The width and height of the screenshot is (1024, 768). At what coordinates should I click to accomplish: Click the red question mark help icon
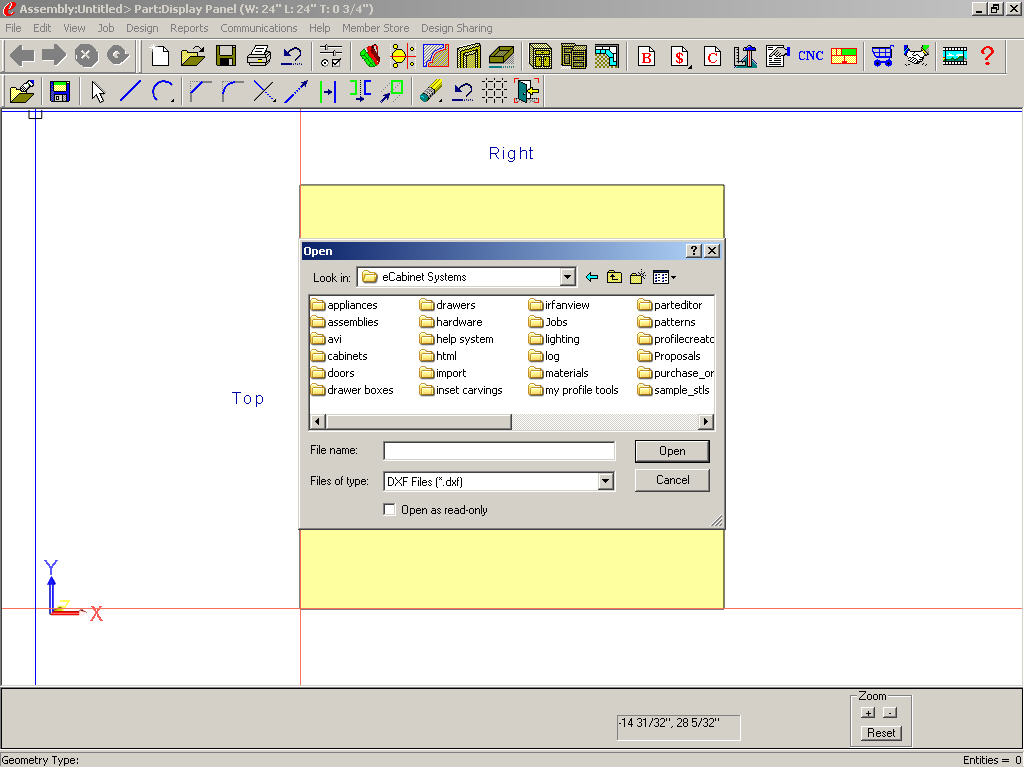click(x=987, y=56)
